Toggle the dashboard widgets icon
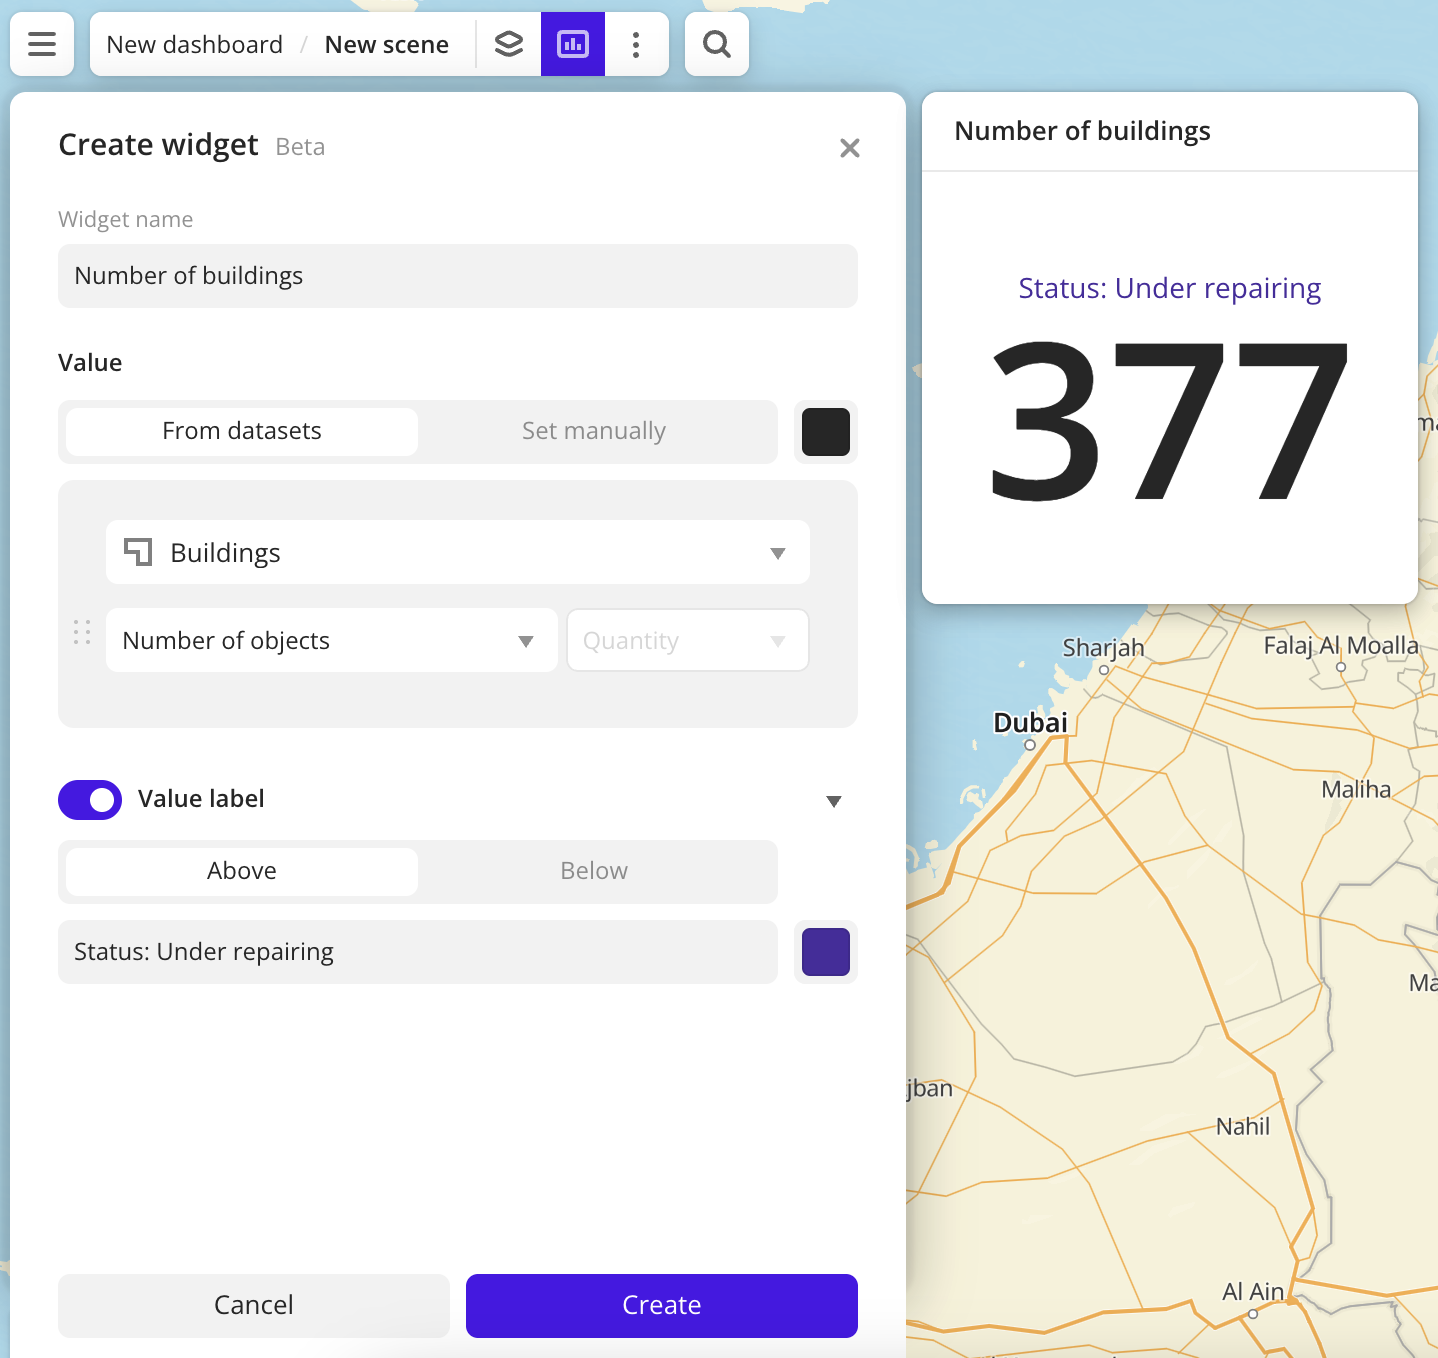The width and height of the screenshot is (1438, 1358). [x=573, y=44]
